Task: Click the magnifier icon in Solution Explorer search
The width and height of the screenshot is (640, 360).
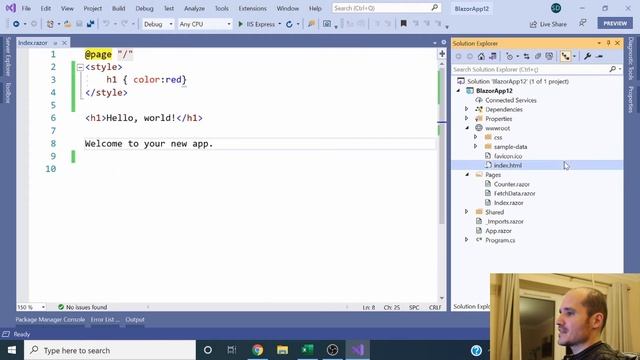Action: tap(612, 69)
